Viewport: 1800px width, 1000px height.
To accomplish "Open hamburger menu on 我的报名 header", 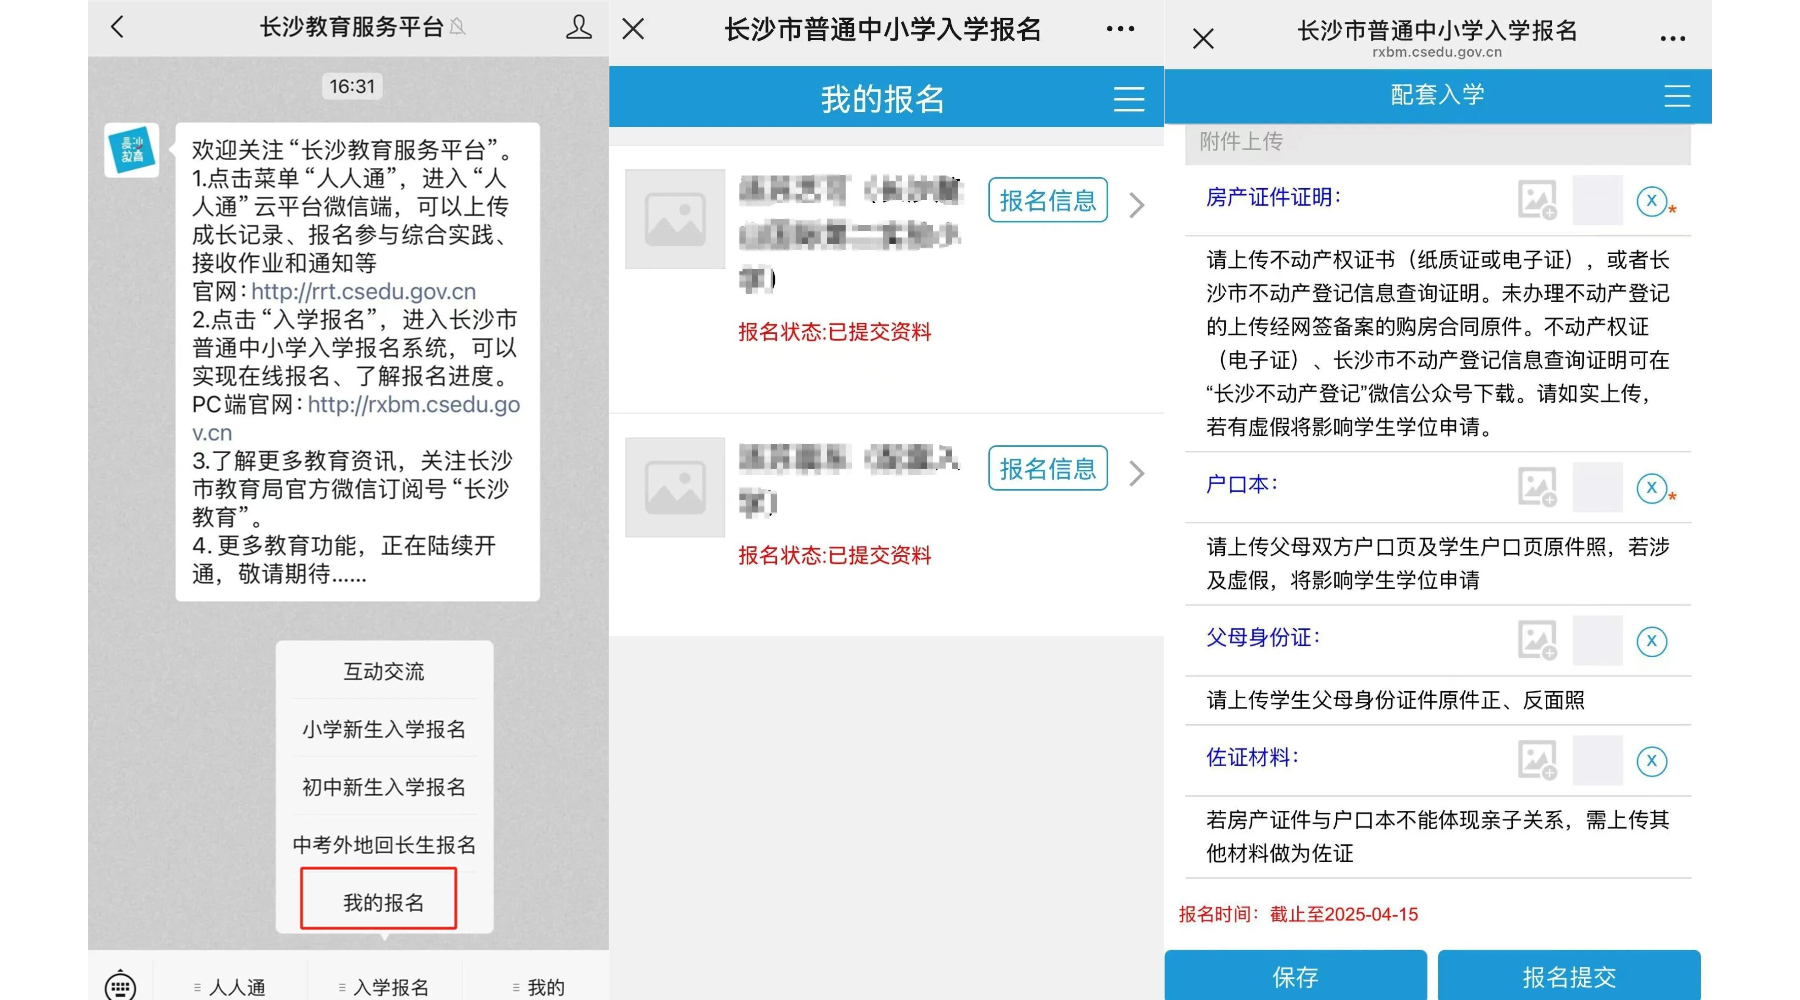I will 1128,99.
